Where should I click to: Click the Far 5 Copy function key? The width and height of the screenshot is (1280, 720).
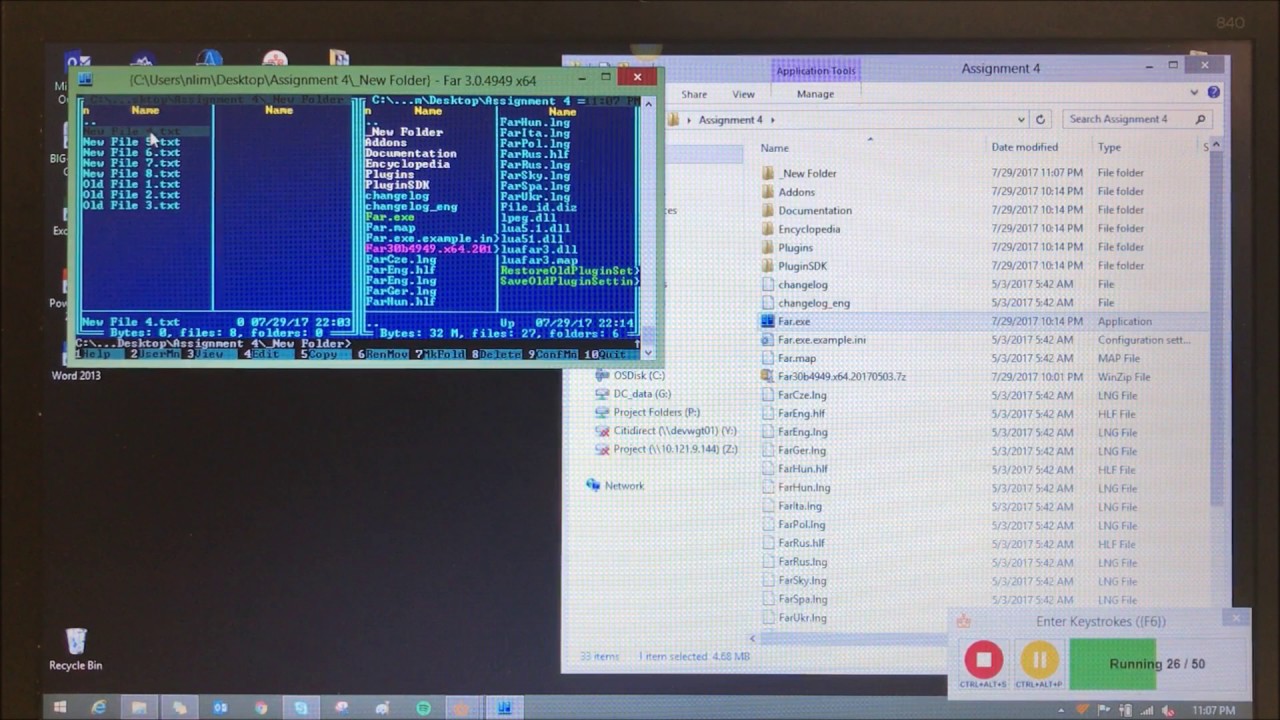click(x=321, y=354)
